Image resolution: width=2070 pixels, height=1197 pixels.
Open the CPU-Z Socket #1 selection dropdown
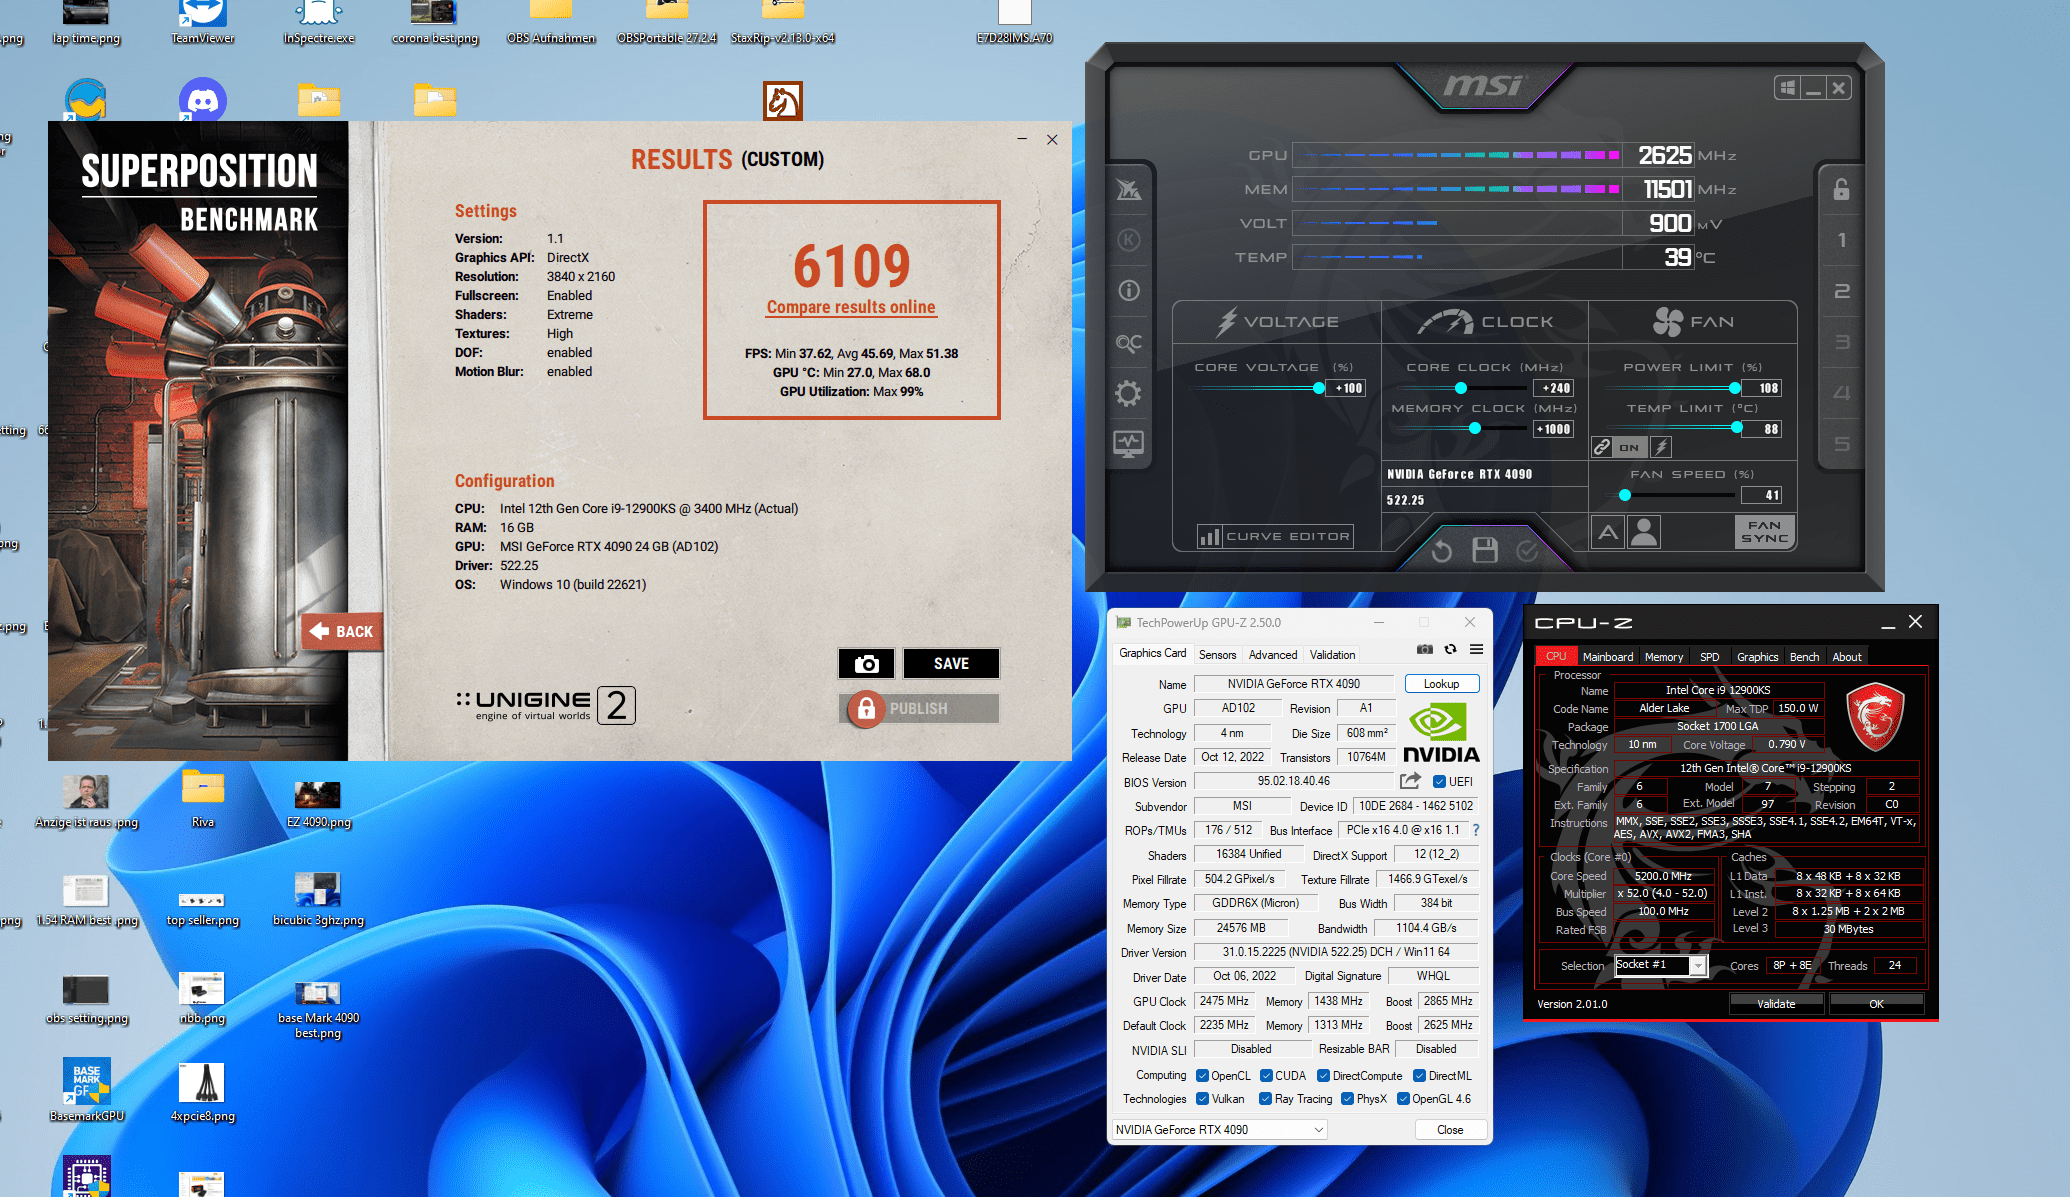(x=1660, y=965)
